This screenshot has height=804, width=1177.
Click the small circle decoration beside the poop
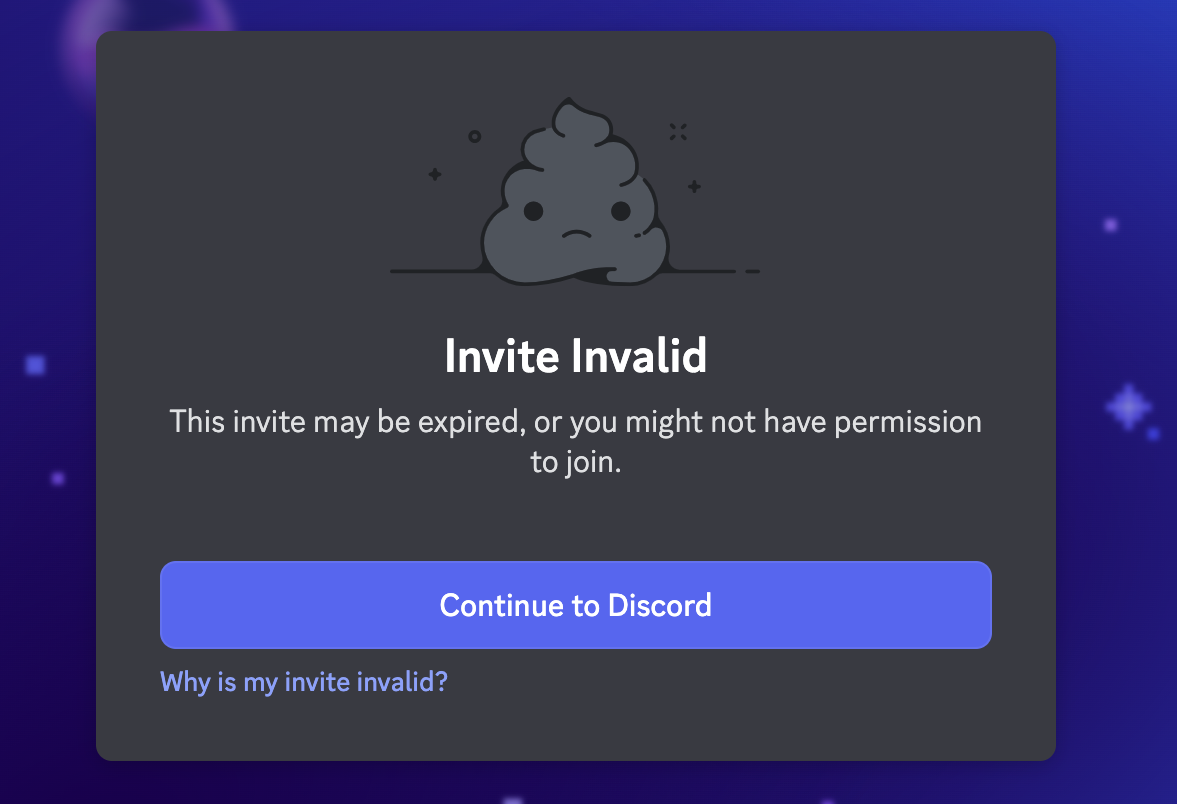tap(474, 137)
